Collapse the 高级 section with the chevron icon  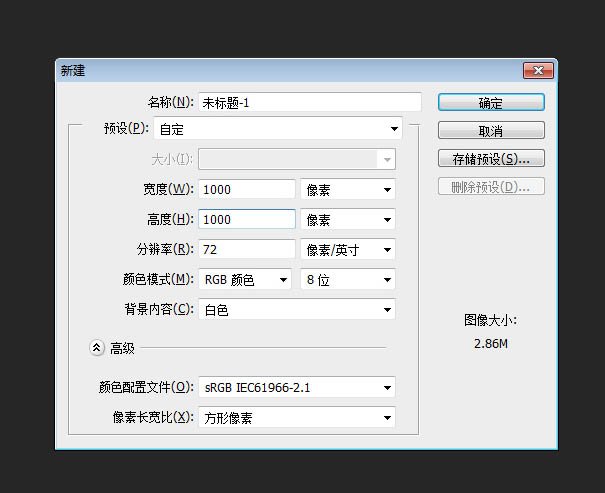96,348
